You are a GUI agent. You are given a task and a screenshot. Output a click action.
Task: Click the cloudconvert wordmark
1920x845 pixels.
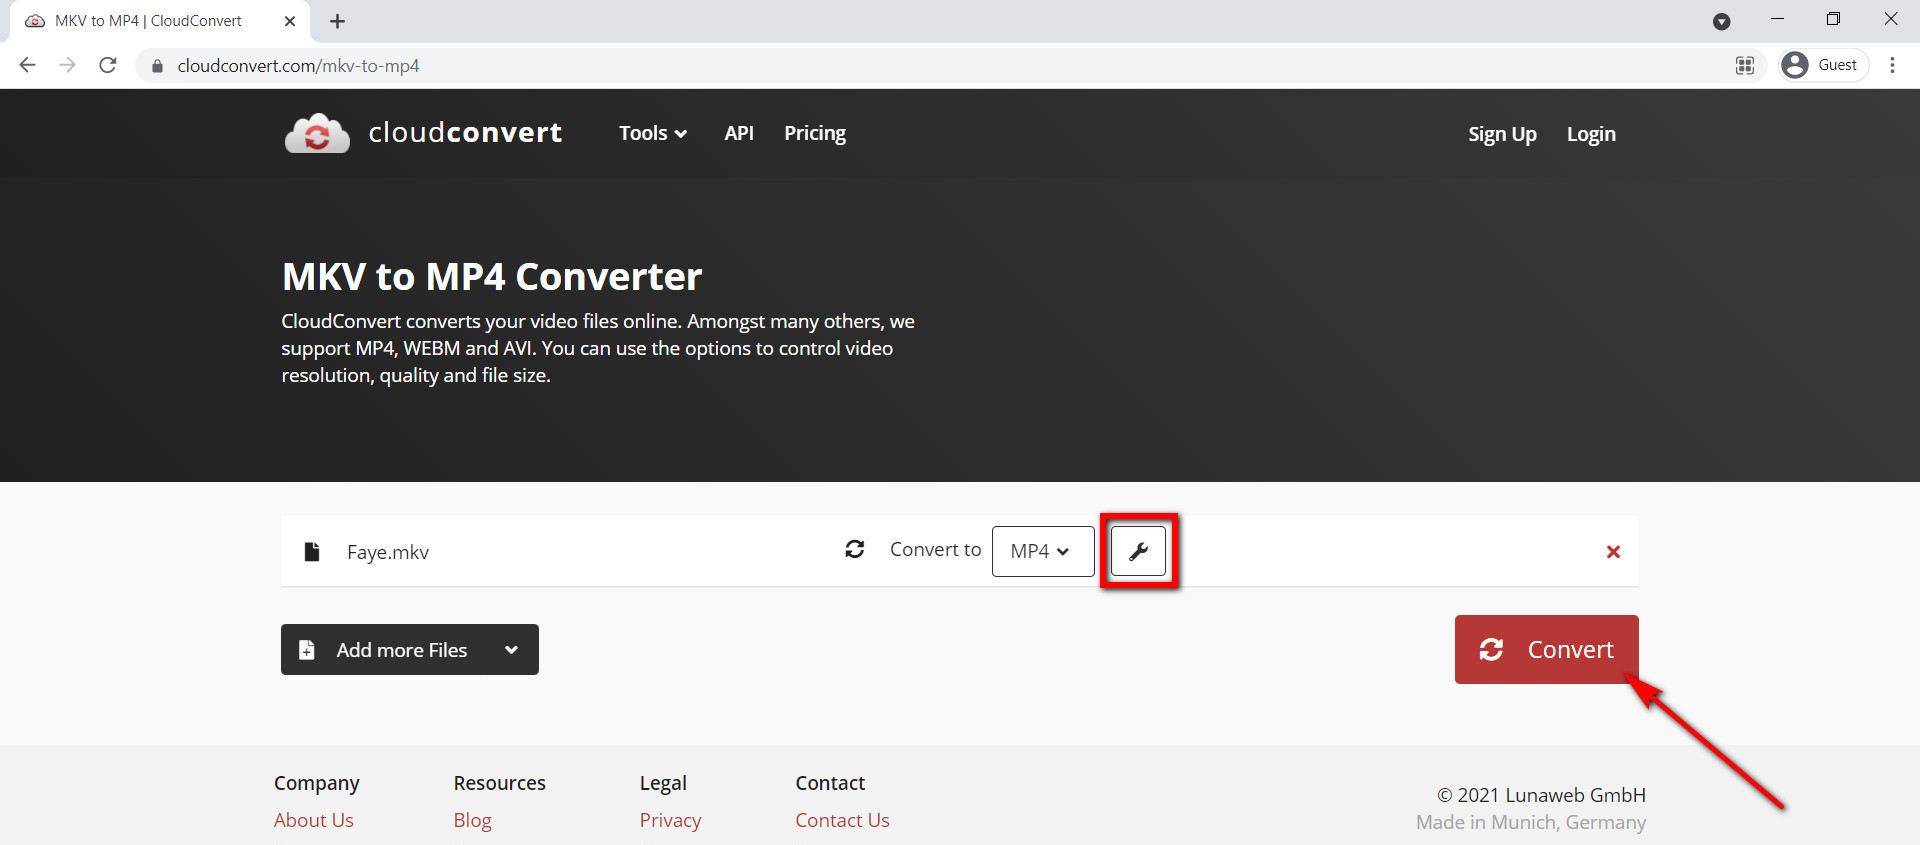465,133
